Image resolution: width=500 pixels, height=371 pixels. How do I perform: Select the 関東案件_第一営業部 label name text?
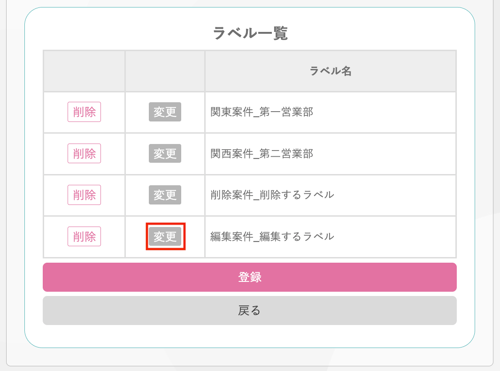pyautogui.click(x=262, y=112)
